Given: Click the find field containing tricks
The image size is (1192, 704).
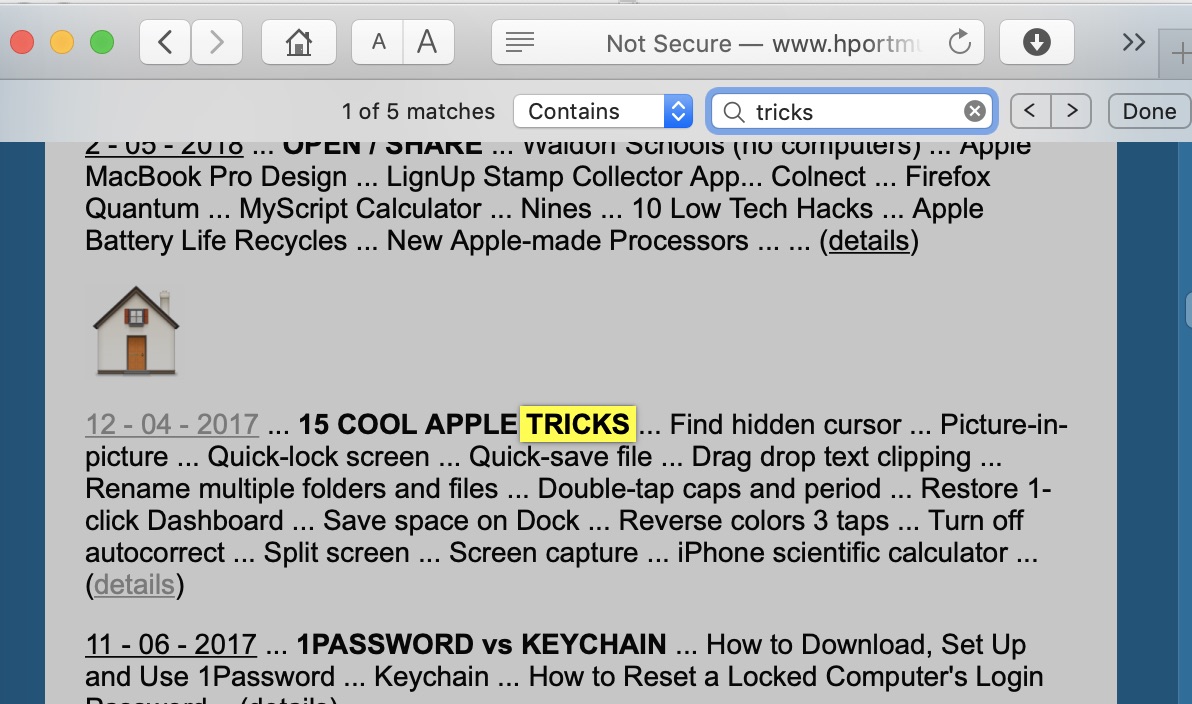Looking at the screenshot, I should click(850, 111).
